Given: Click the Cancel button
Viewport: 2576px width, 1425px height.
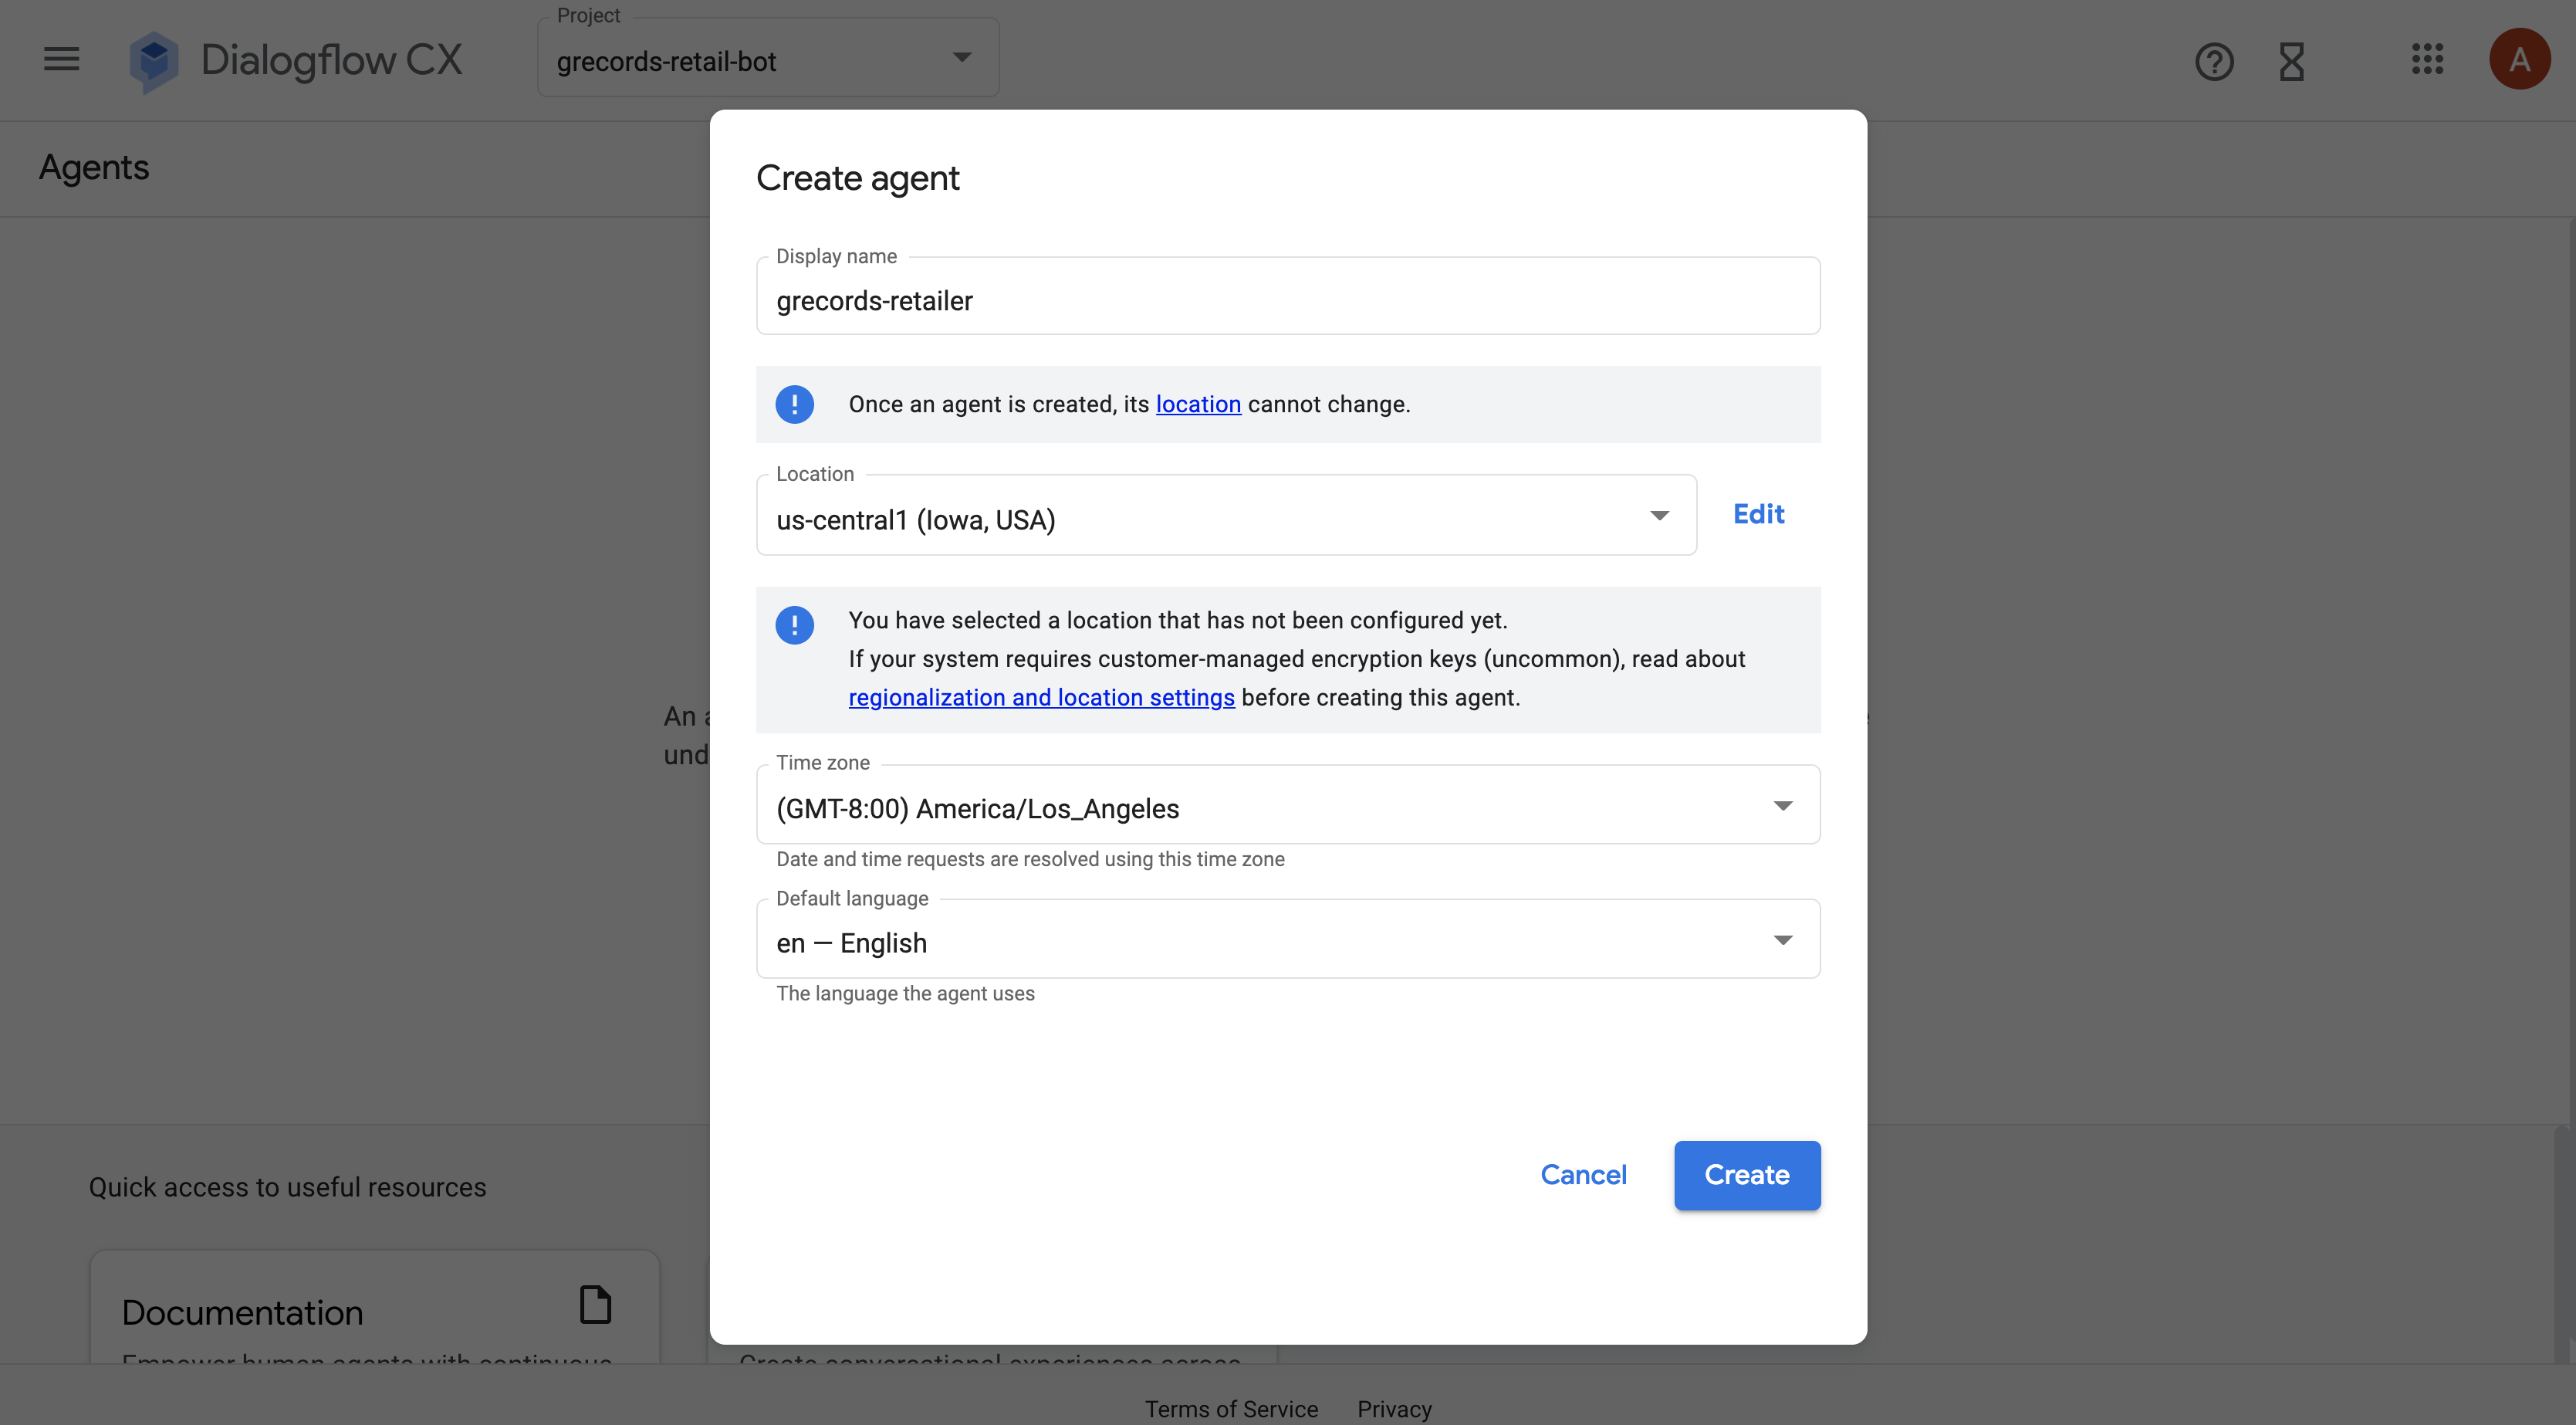Looking at the screenshot, I should pos(1583,1175).
